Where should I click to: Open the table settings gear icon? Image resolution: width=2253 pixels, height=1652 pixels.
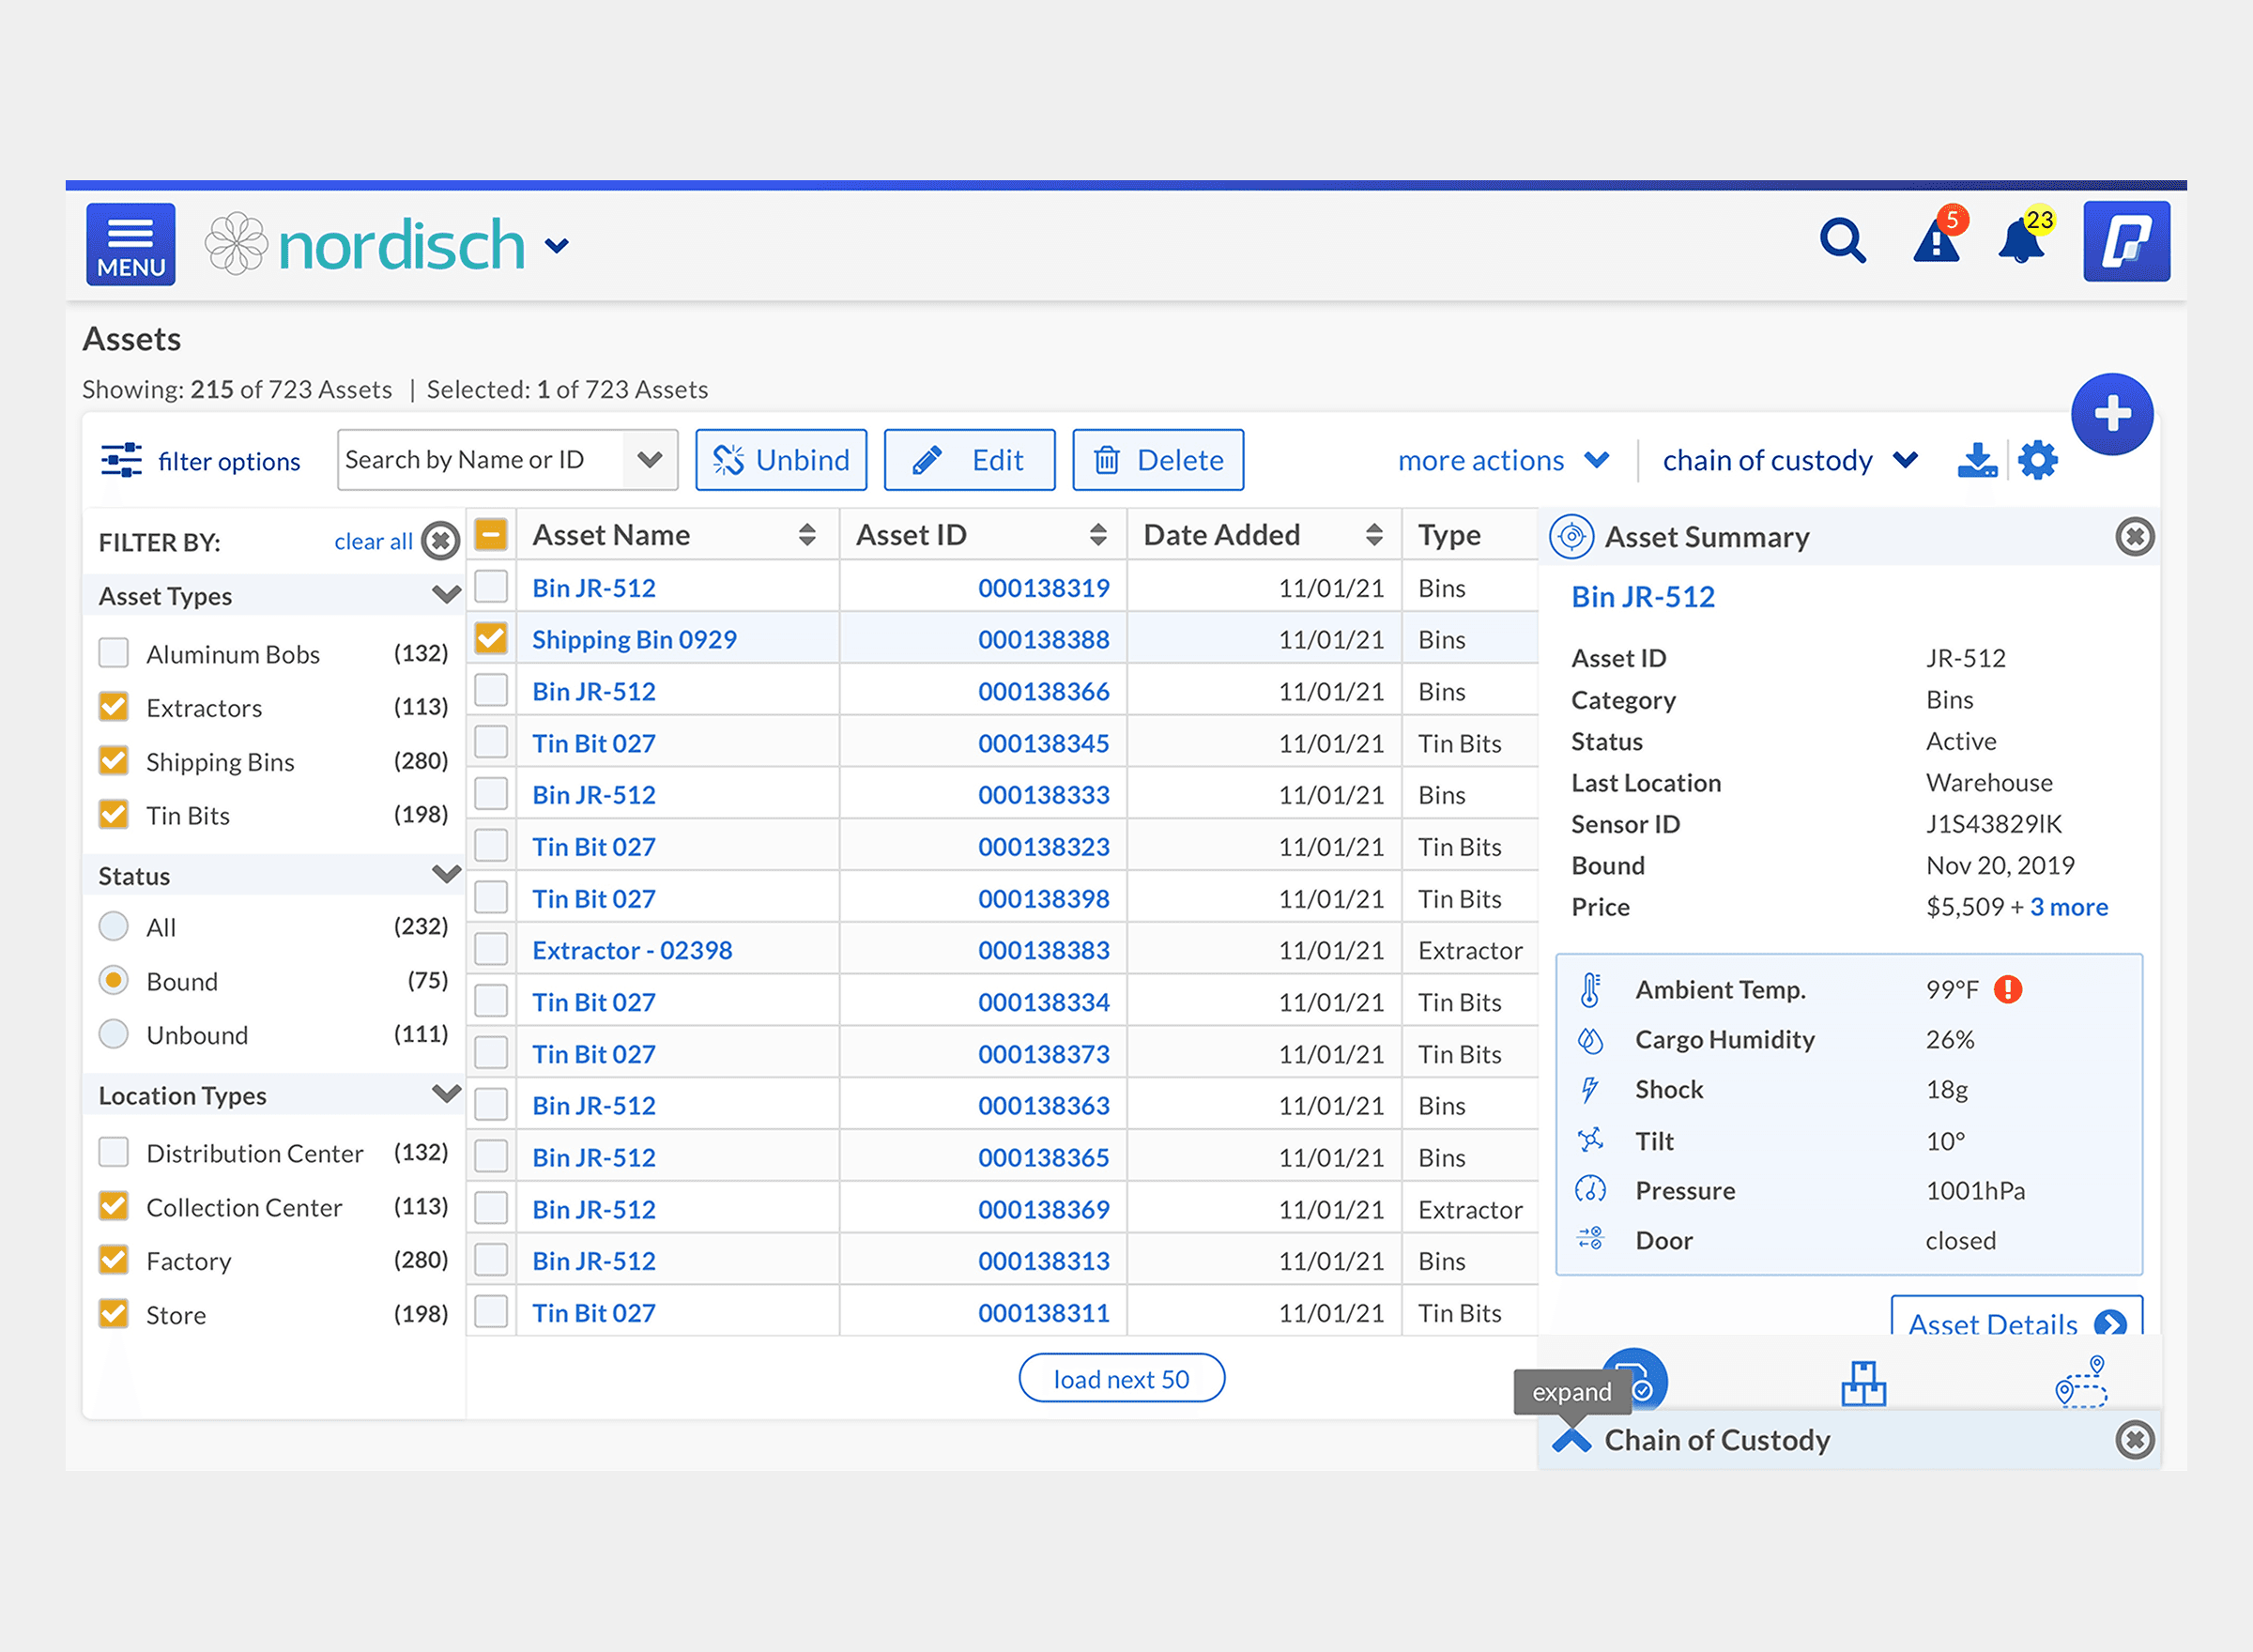(2037, 459)
